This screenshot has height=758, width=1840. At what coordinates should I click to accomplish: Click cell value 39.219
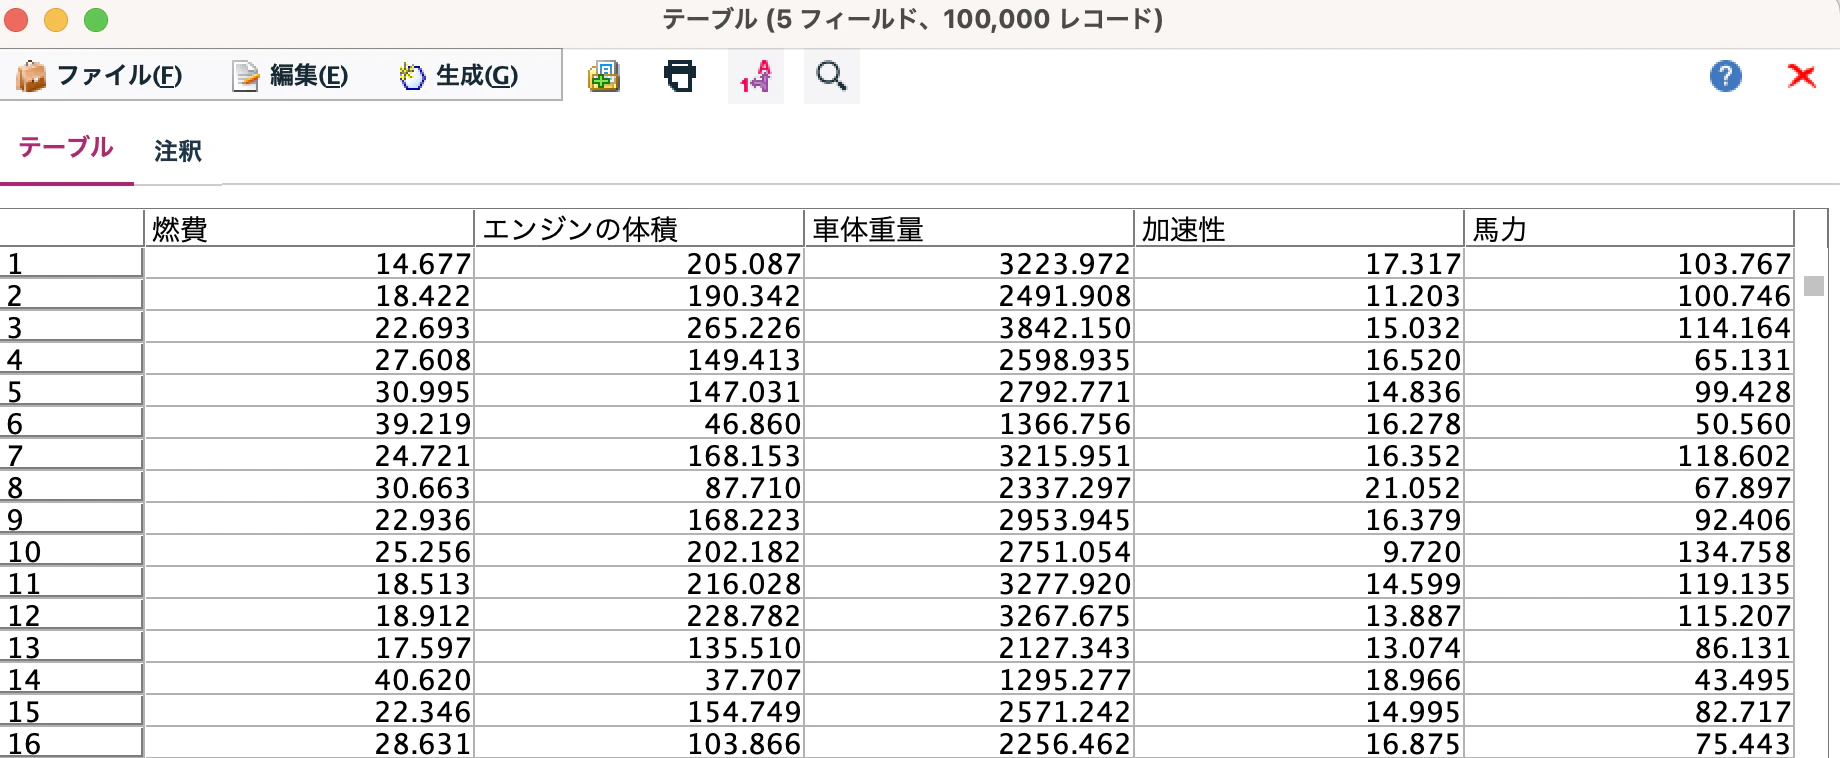pos(422,424)
